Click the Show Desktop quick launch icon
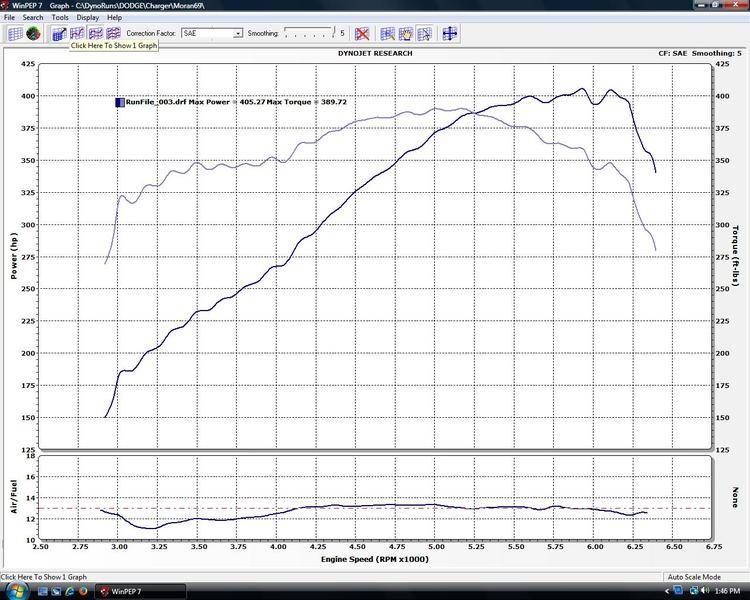Screen dimensions: 750x600 [x=43, y=591]
